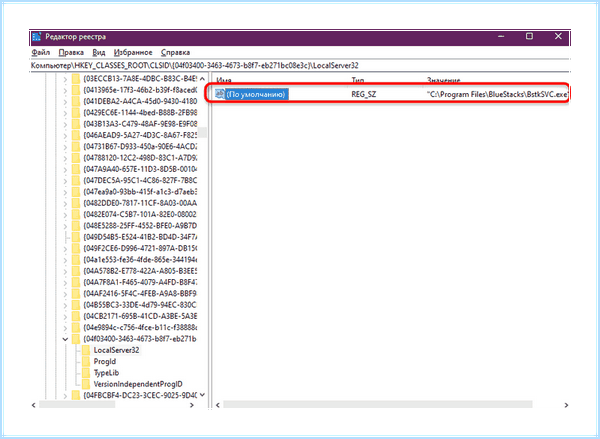
Task: Click folder icon of {04A7F8A1-F465 key
Action: click(x=76, y=282)
